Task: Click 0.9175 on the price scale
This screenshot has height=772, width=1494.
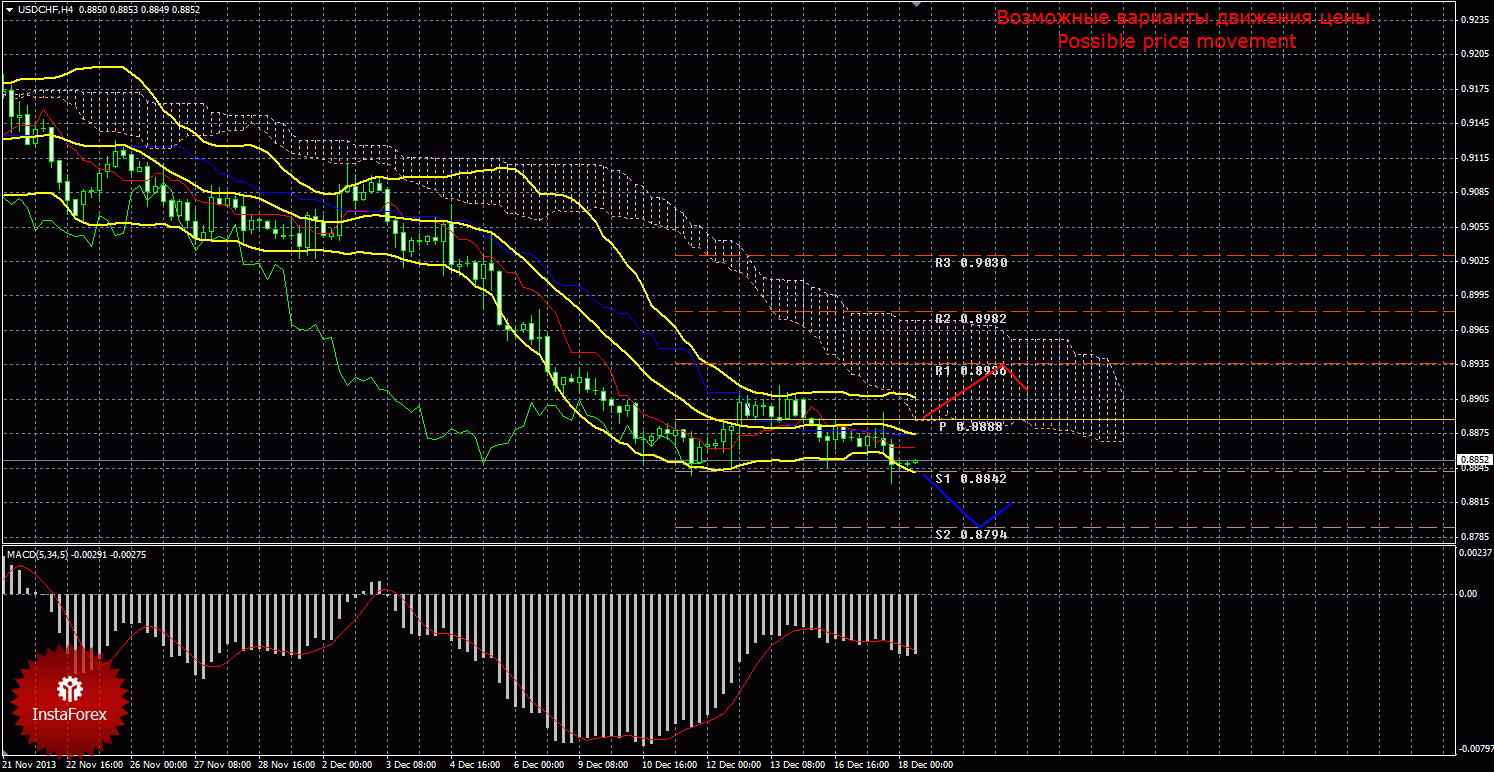Action: point(1473,89)
